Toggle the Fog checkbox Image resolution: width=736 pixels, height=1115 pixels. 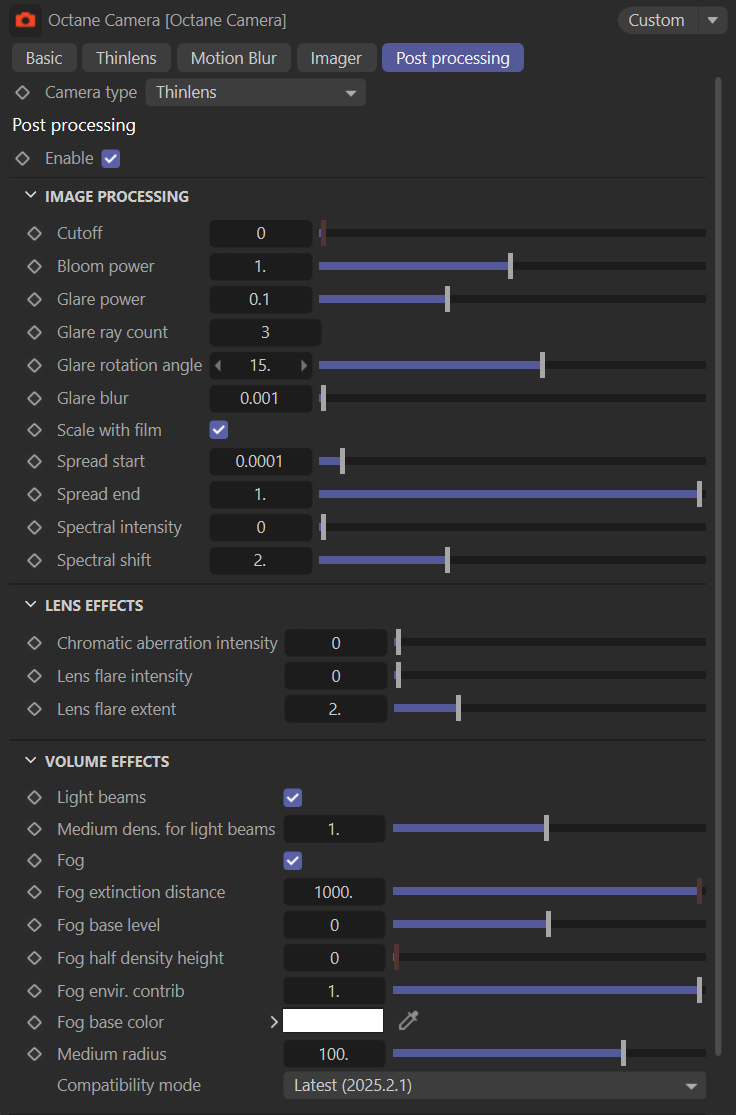293,860
